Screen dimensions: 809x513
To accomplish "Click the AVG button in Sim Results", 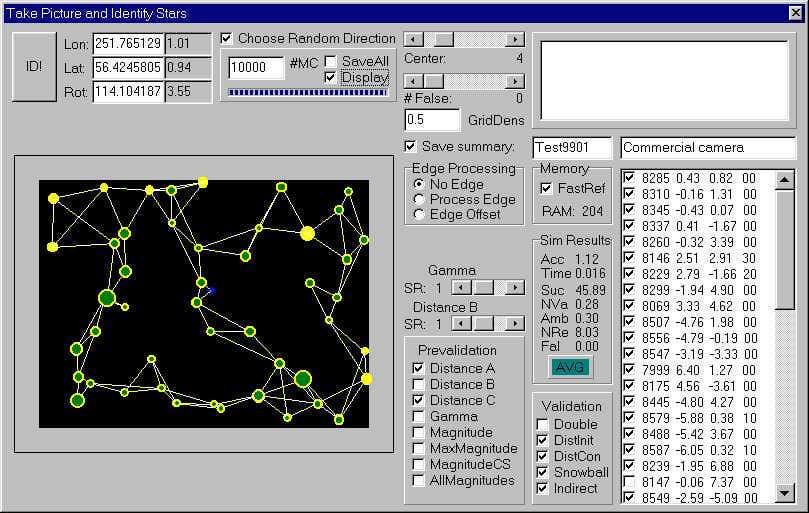I will [570, 367].
